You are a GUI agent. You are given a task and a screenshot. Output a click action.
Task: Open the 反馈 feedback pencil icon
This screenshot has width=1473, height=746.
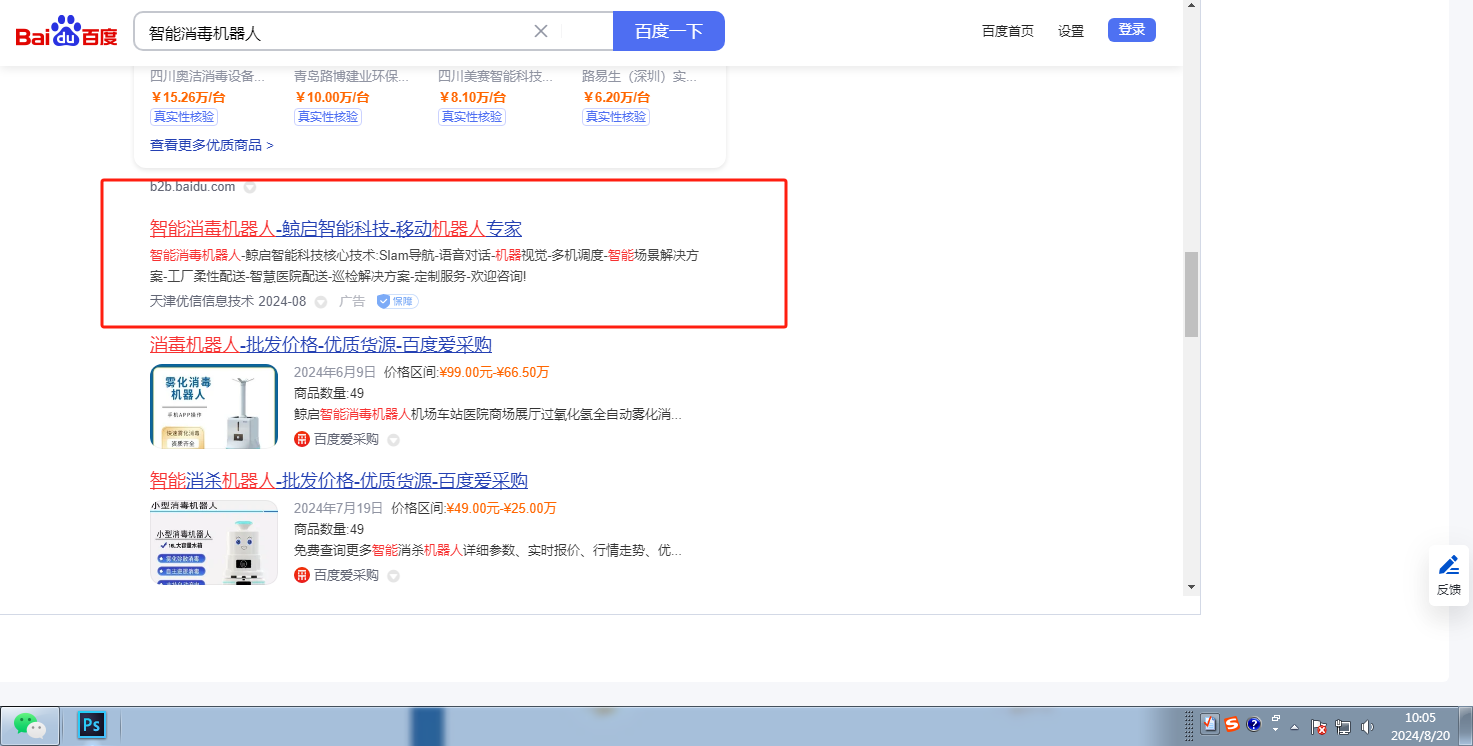pyautogui.click(x=1449, y=565)
